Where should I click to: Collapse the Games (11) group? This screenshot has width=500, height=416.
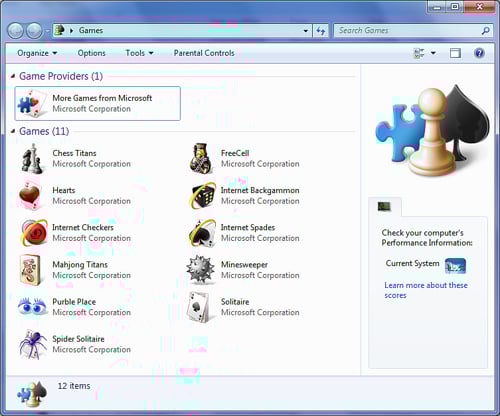tap(13, 131)
